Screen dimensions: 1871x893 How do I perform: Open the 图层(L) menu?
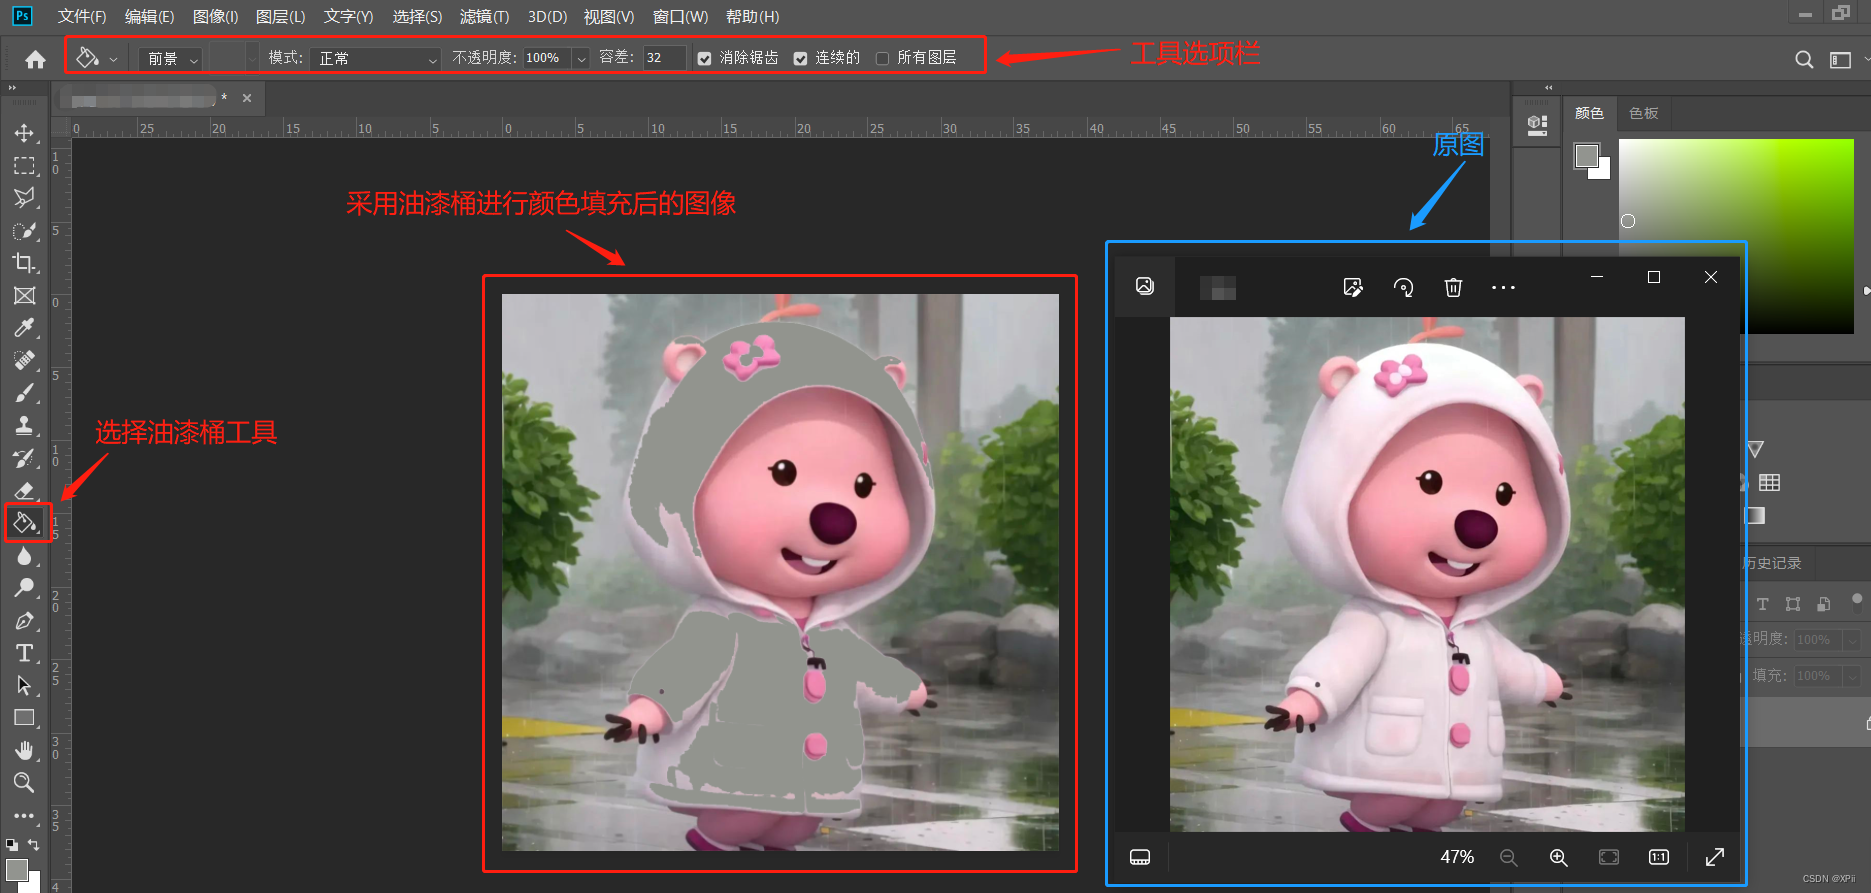tap(280, 16)
